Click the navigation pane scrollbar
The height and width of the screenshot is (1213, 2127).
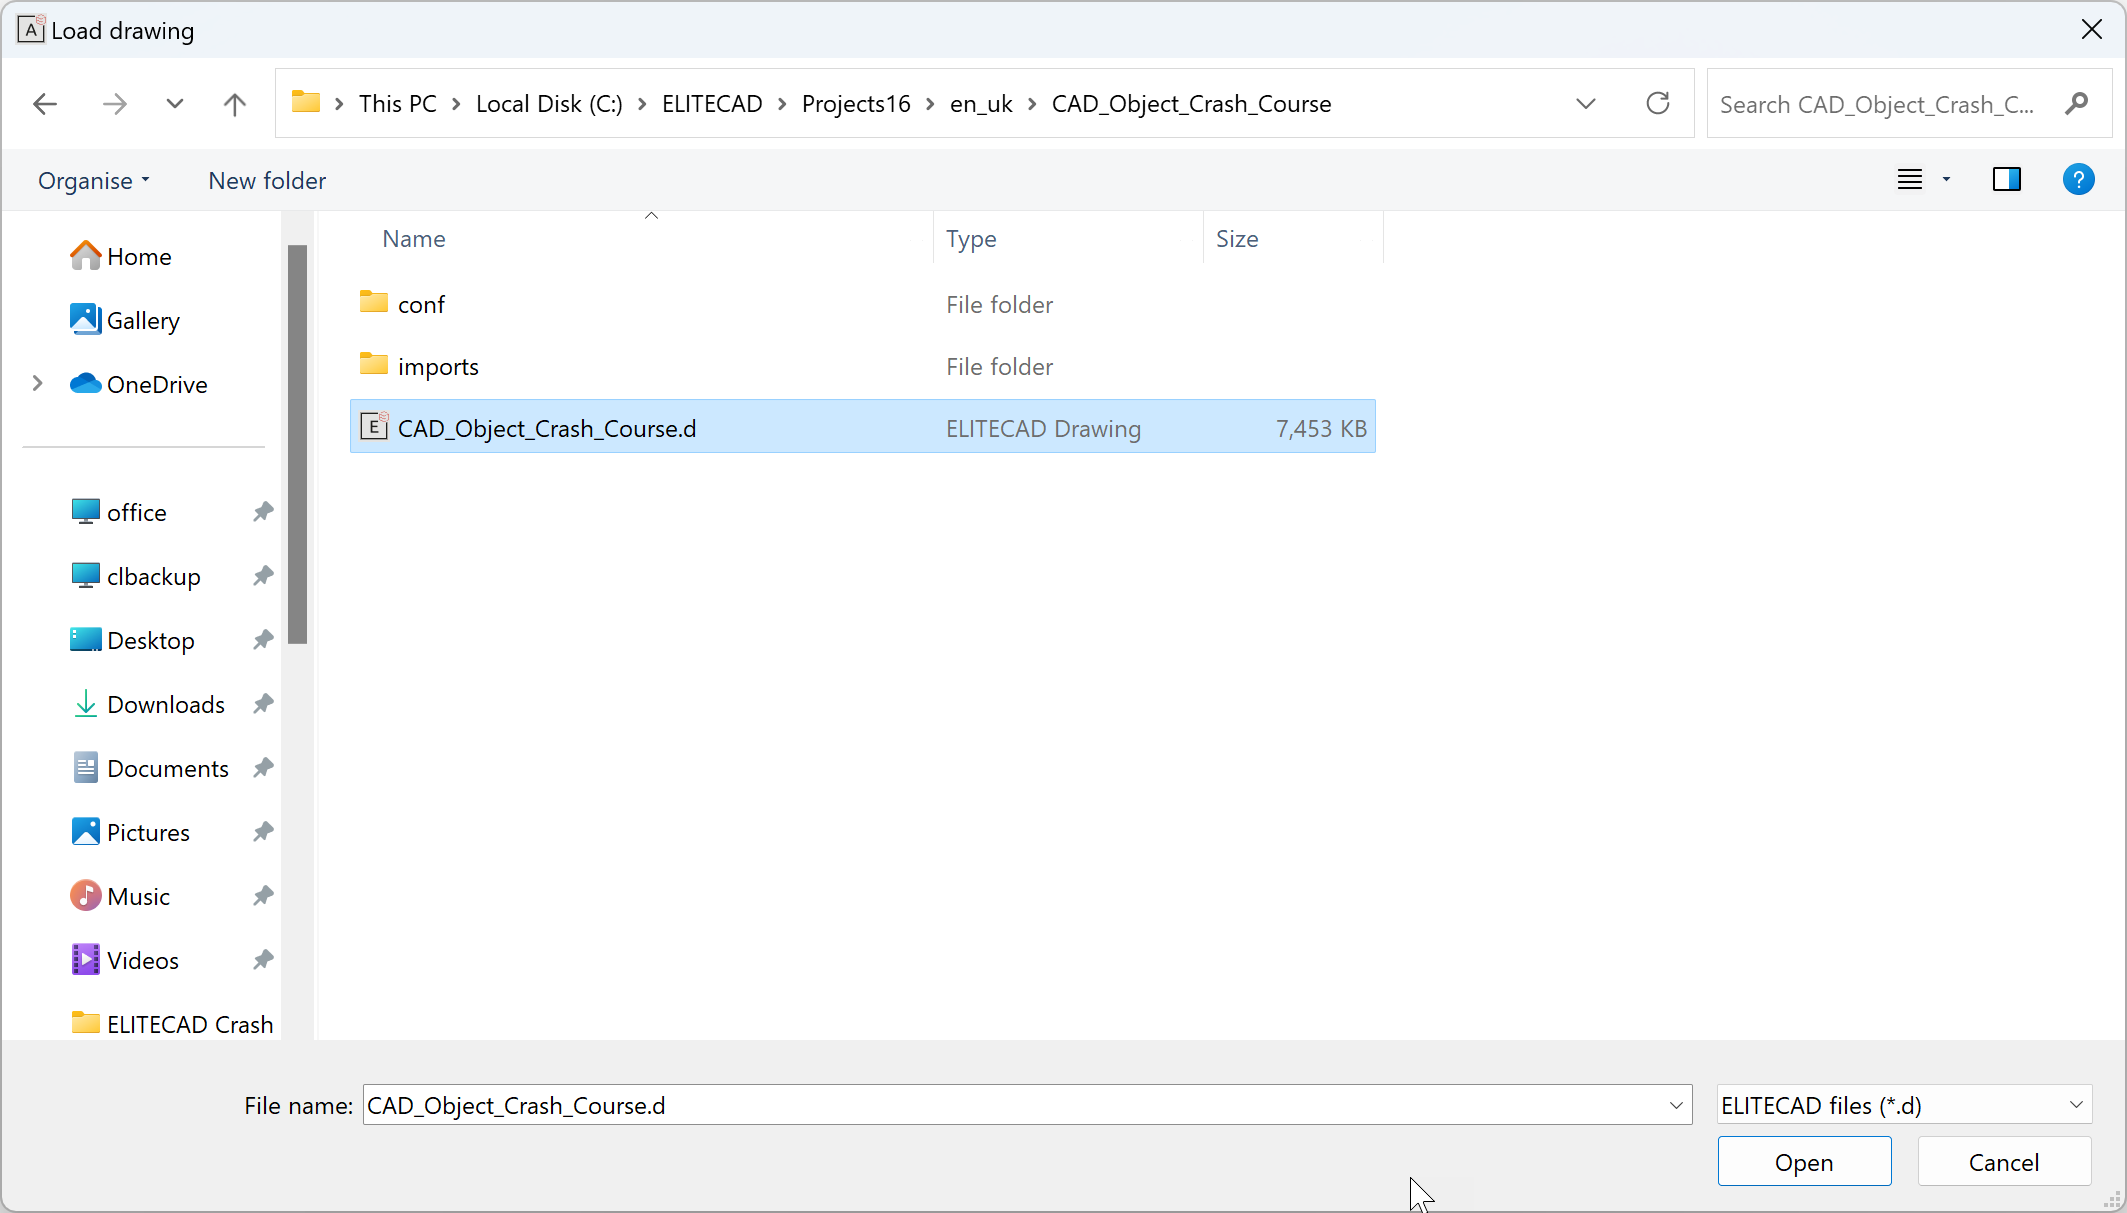point(297,445)
